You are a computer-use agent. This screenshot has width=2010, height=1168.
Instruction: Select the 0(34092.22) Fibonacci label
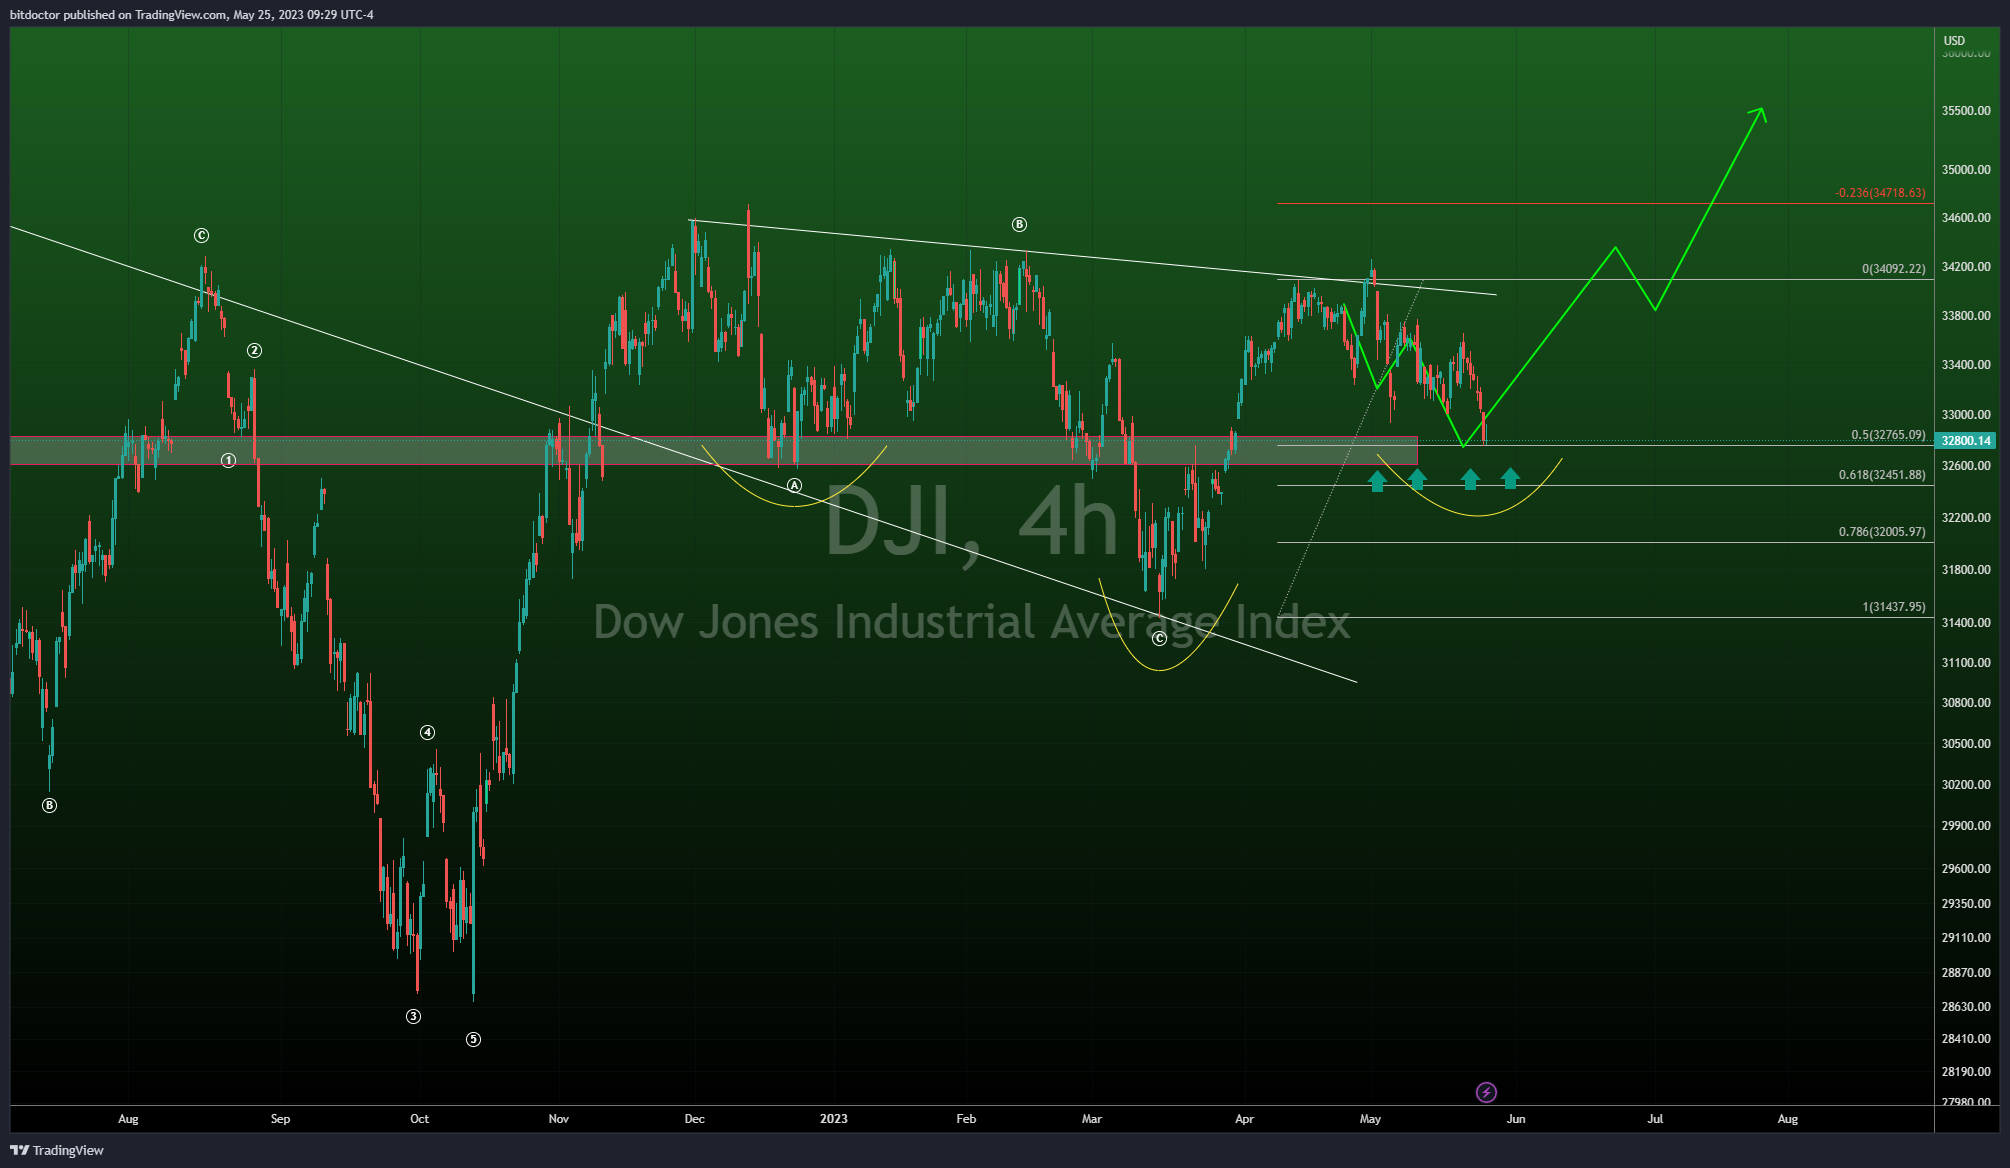[1893, 269]
